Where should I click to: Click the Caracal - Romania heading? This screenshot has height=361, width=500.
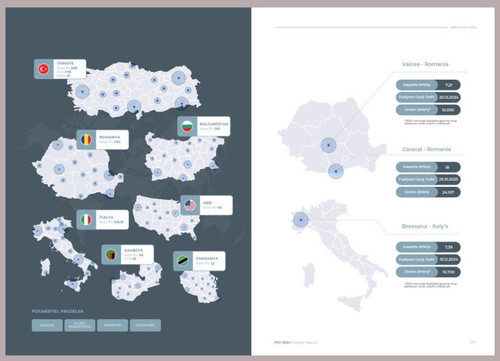click(x=426, y=149)
